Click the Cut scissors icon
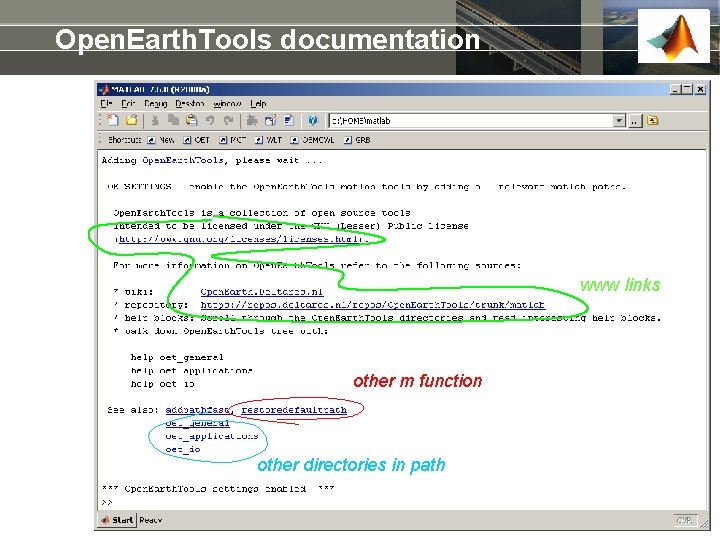 click(155, 120)
